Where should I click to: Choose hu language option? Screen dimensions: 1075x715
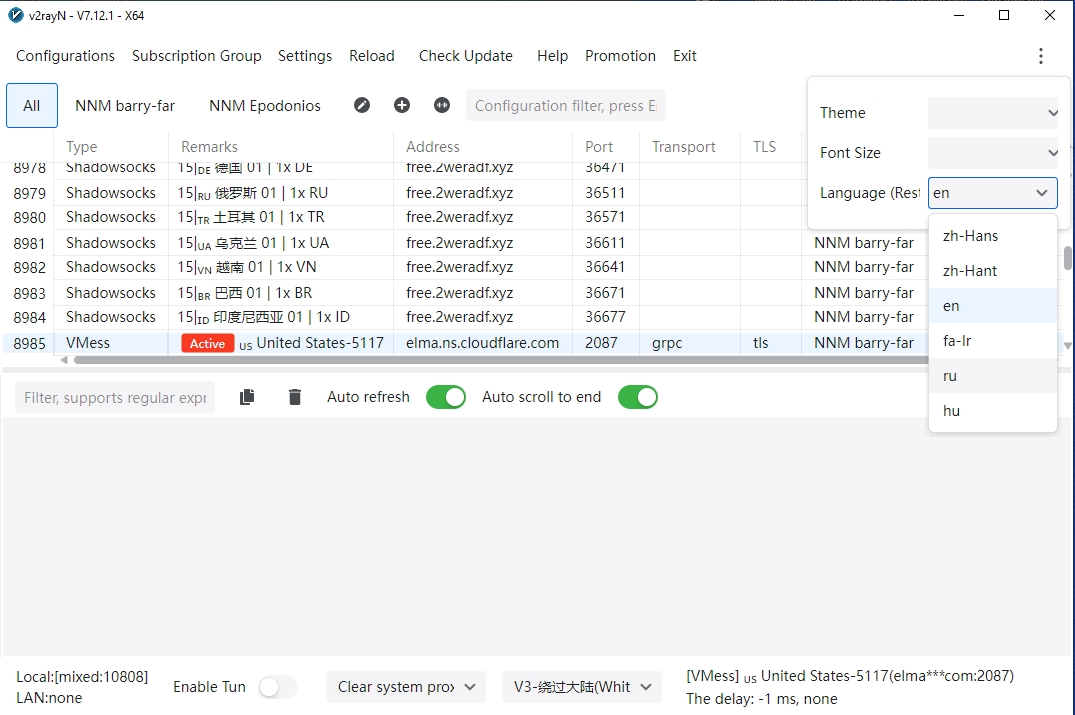993,411
